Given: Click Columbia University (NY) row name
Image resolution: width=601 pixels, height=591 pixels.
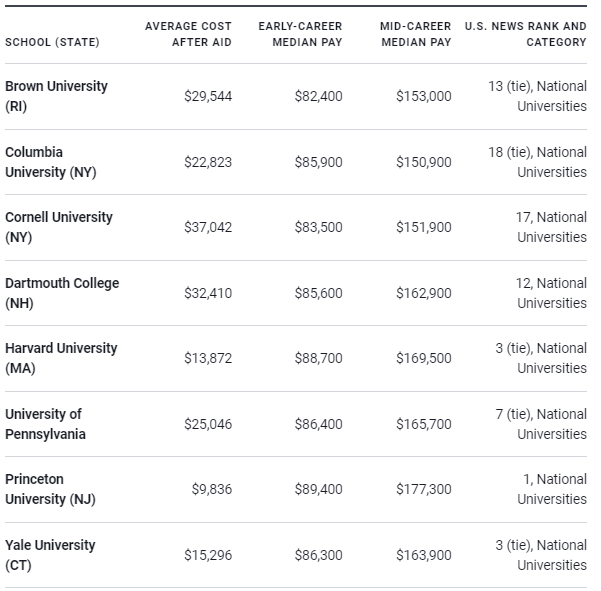Looking at the screenshot, I should click(50, 162).
